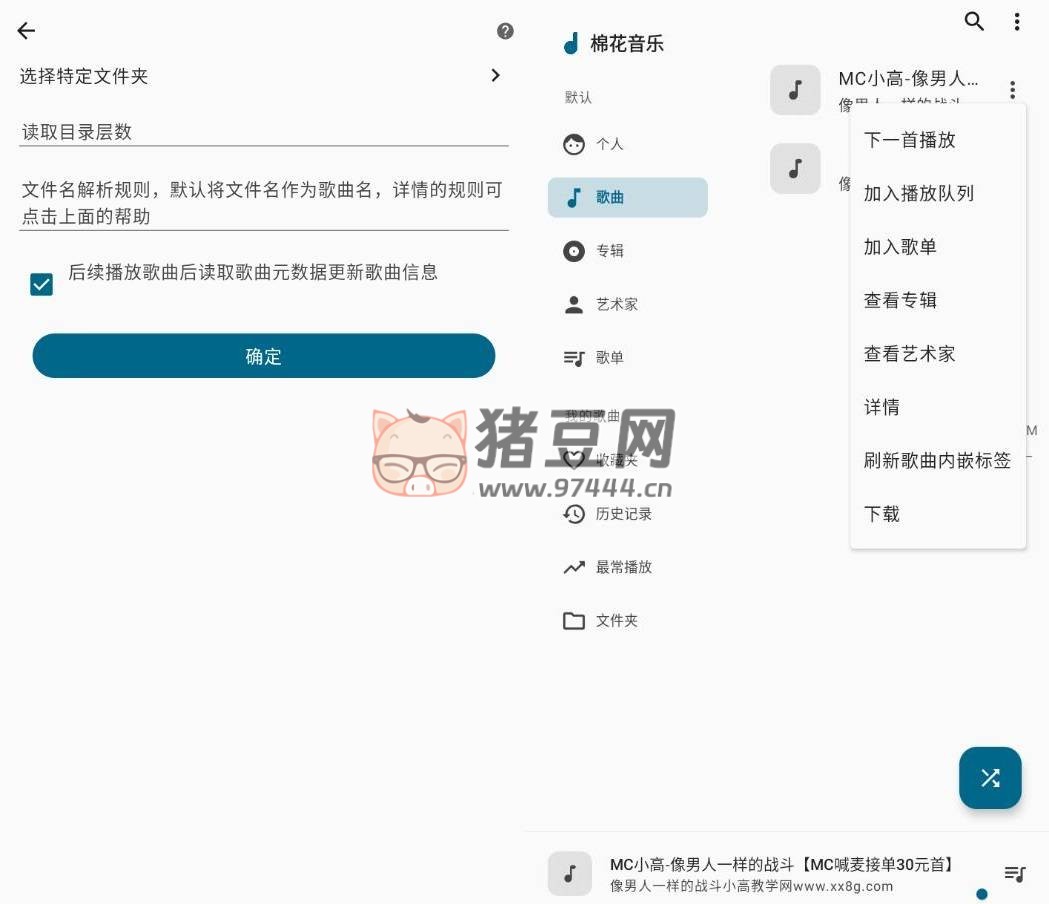Screen dimensions: 1049x904
Task: Open 艺术家 in the navigation drawer
Action: (x=628, y=304)
